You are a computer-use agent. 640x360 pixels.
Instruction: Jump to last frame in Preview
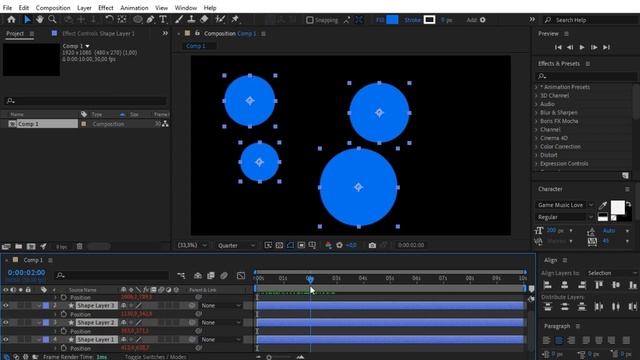pos(607,47)
